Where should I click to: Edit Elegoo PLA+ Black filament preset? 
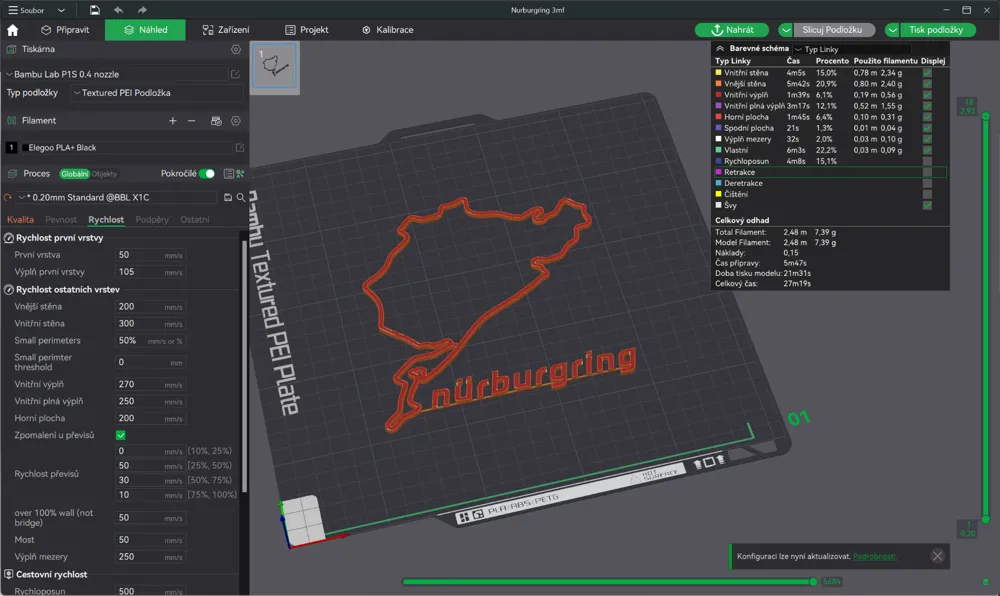[x=240, y=147]
